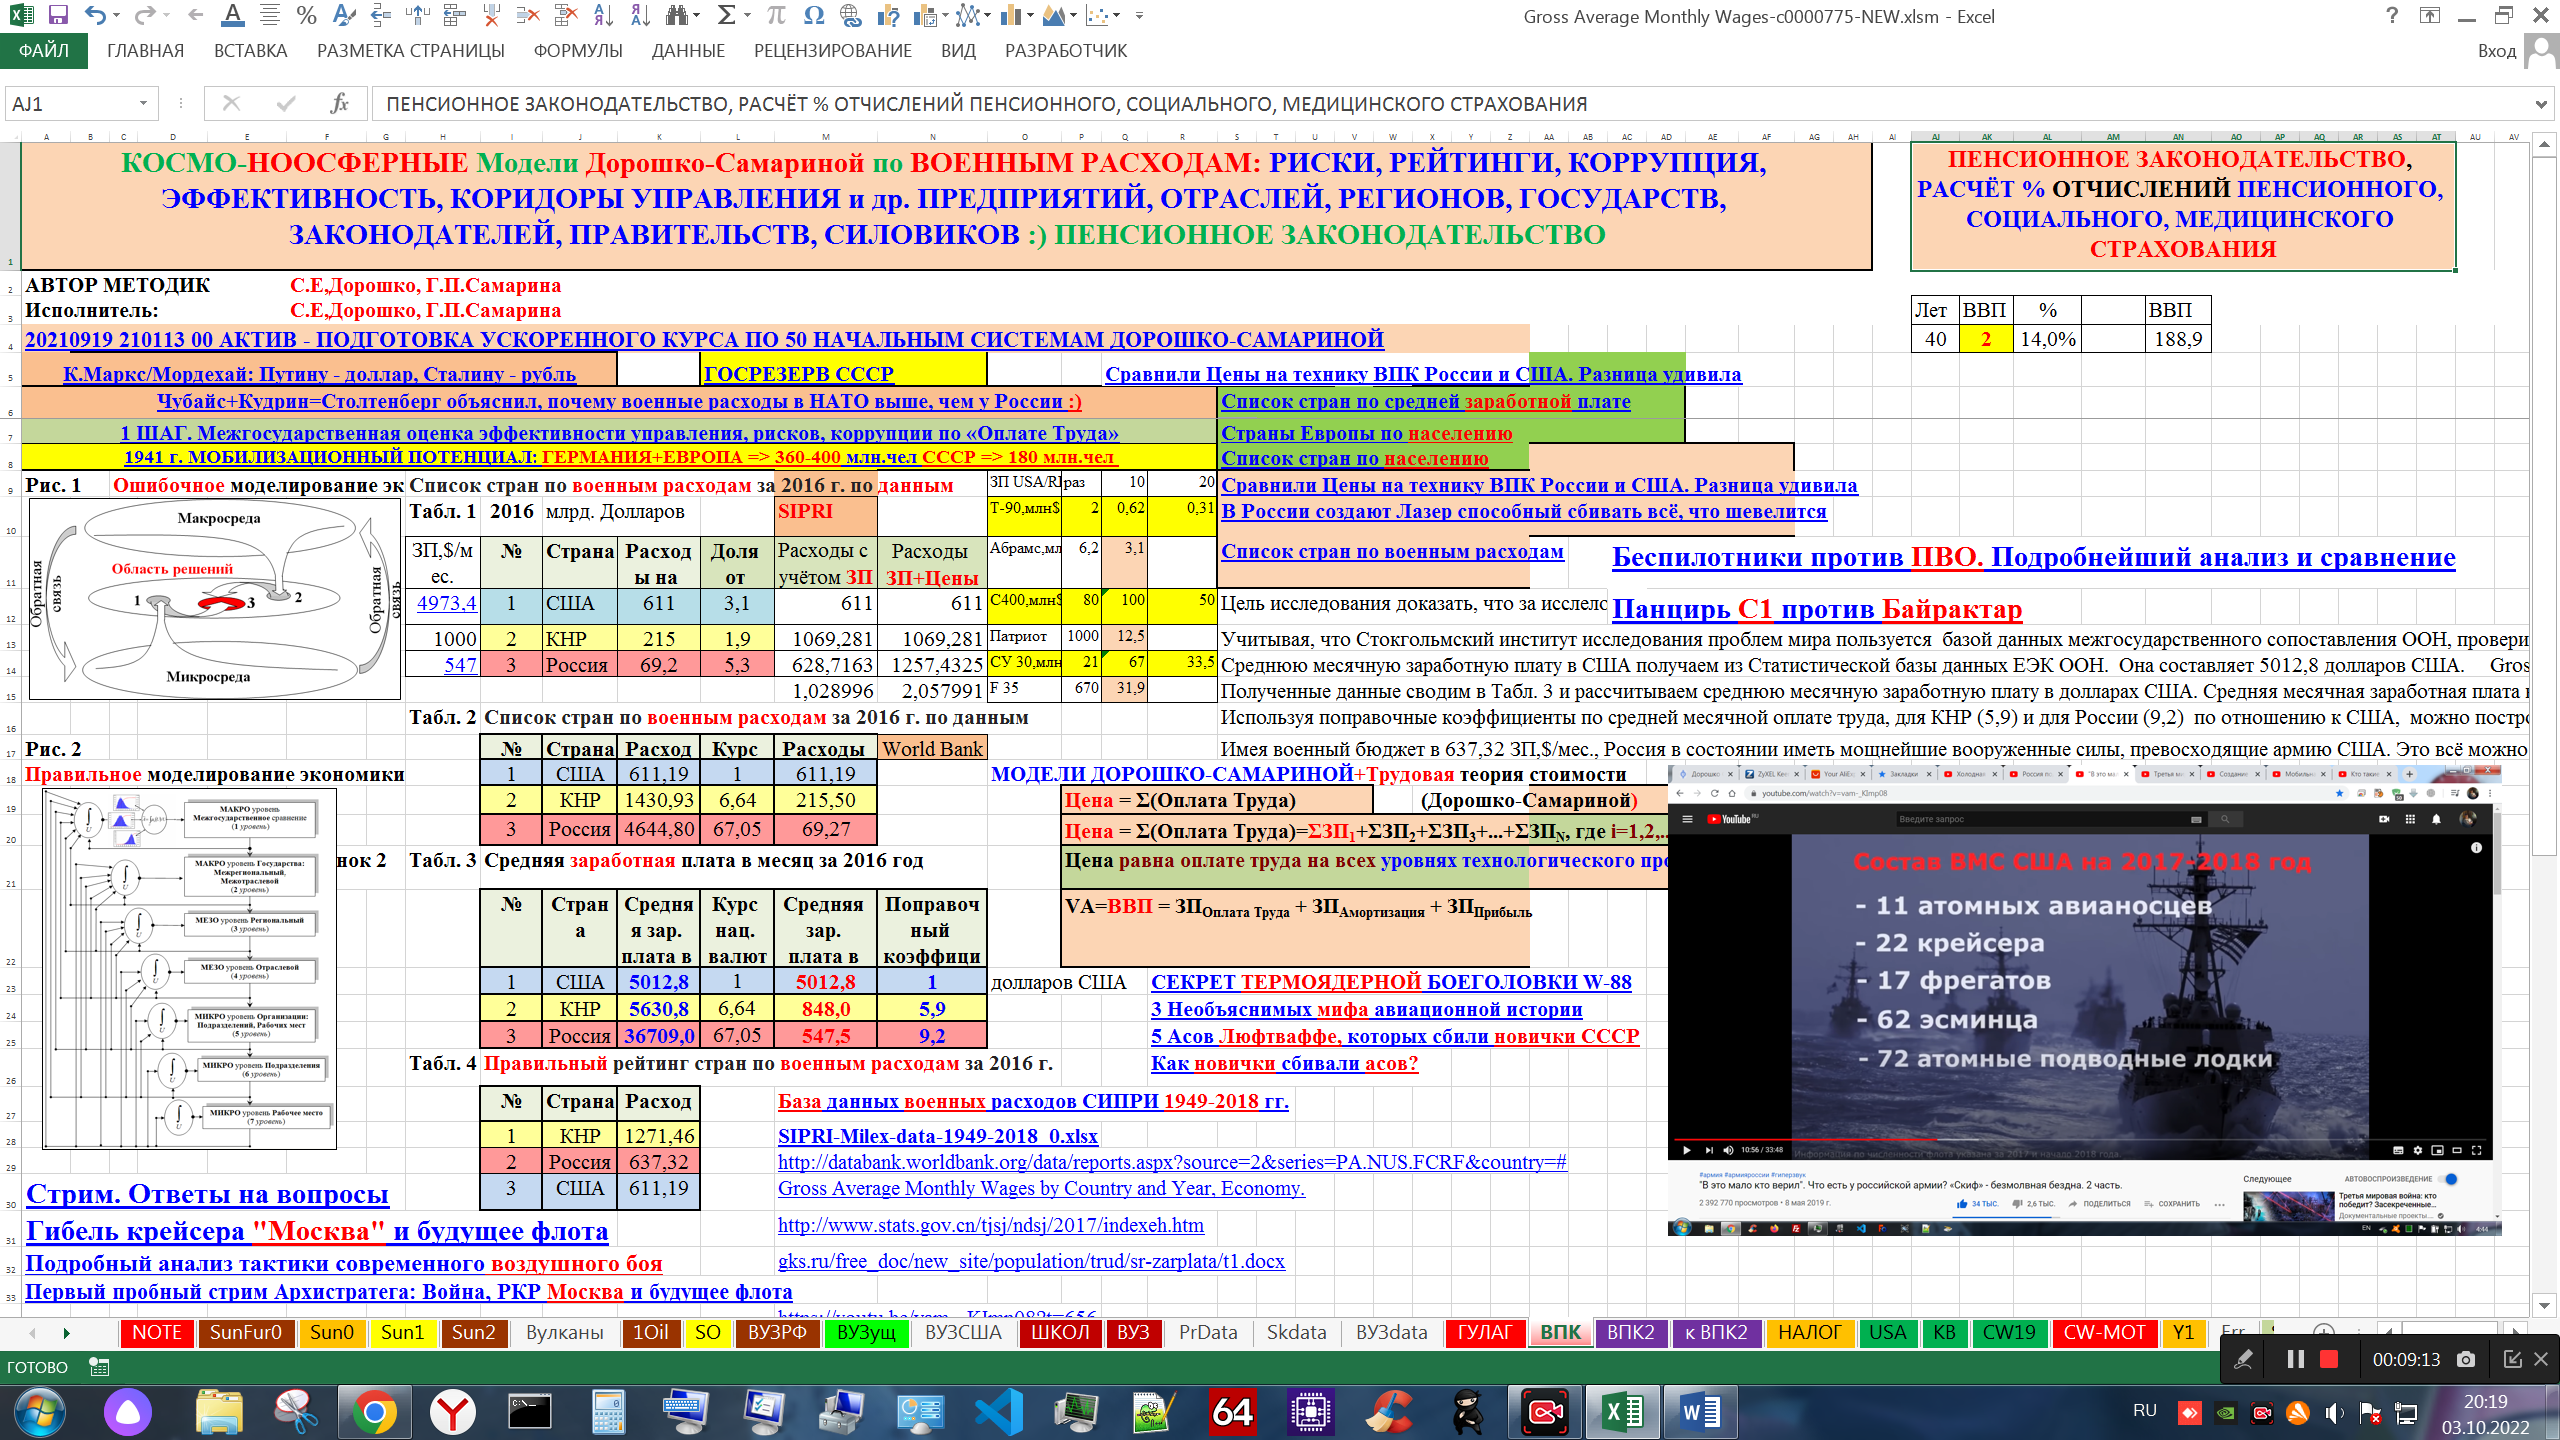Toggle the recorder annotation pen
2560x1440 pixels.
click(x=2244, y=1359)
